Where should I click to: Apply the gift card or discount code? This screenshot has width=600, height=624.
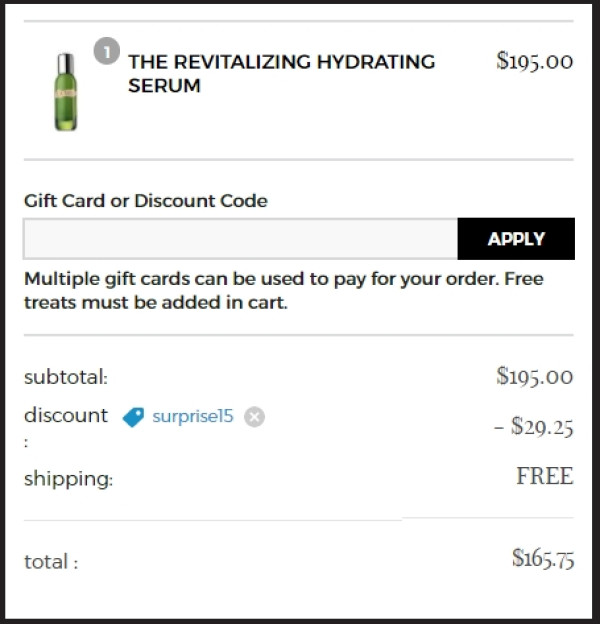pos(516,239)
